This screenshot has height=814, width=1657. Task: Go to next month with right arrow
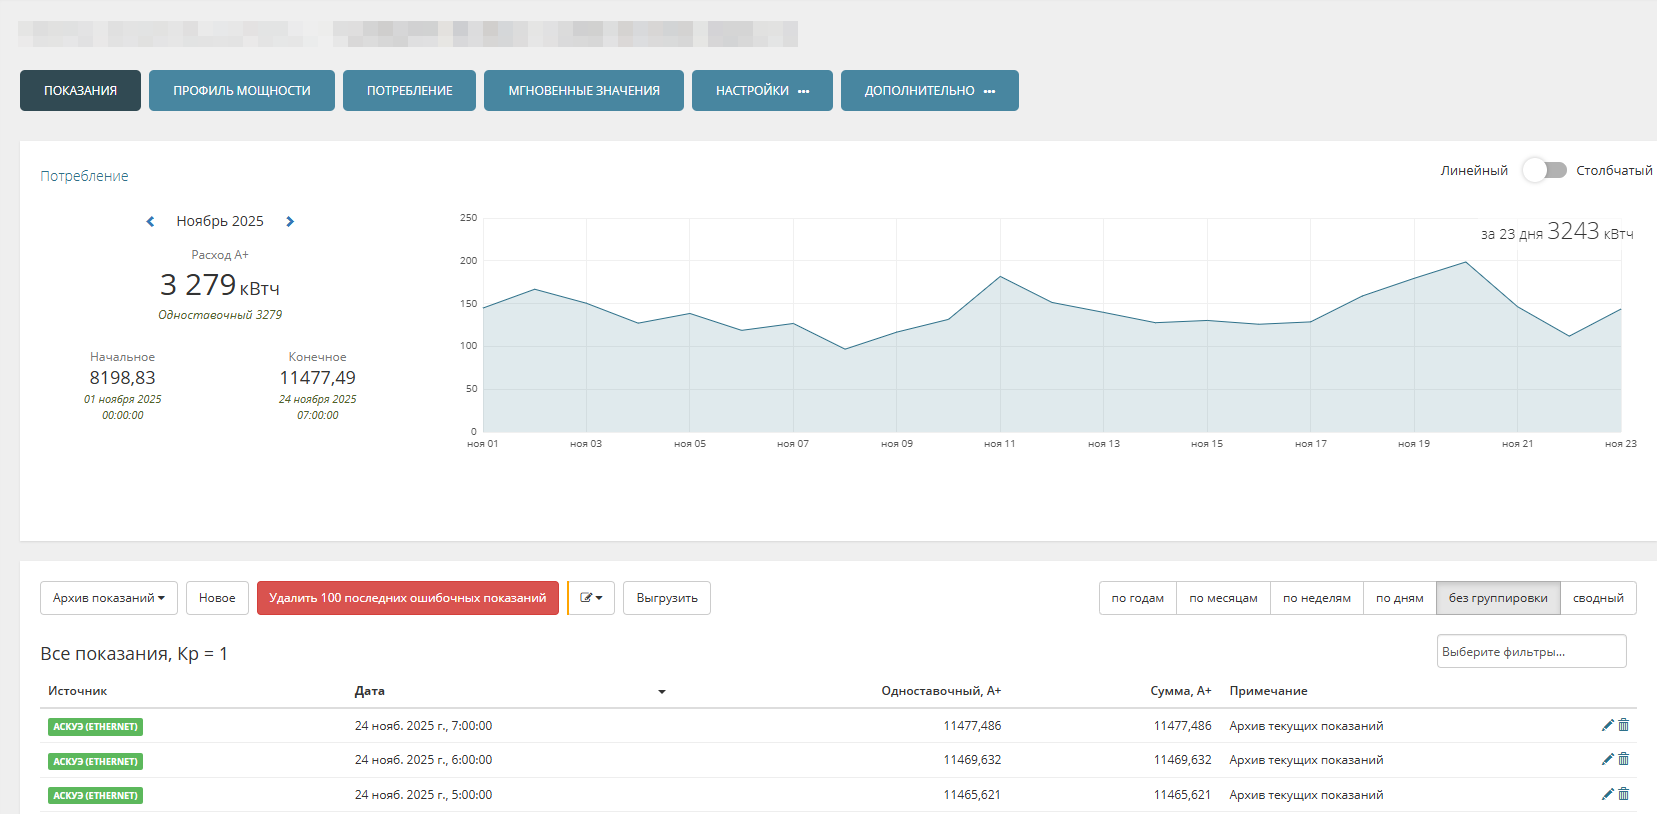coord(290,222)
